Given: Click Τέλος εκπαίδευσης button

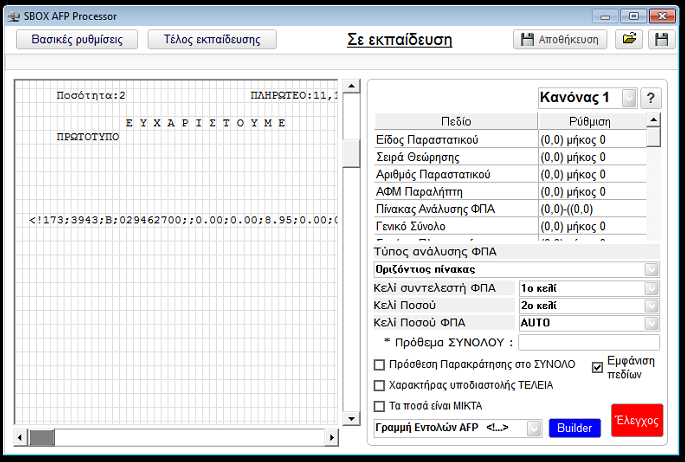Looking at the screenshot, I should 212,39.
